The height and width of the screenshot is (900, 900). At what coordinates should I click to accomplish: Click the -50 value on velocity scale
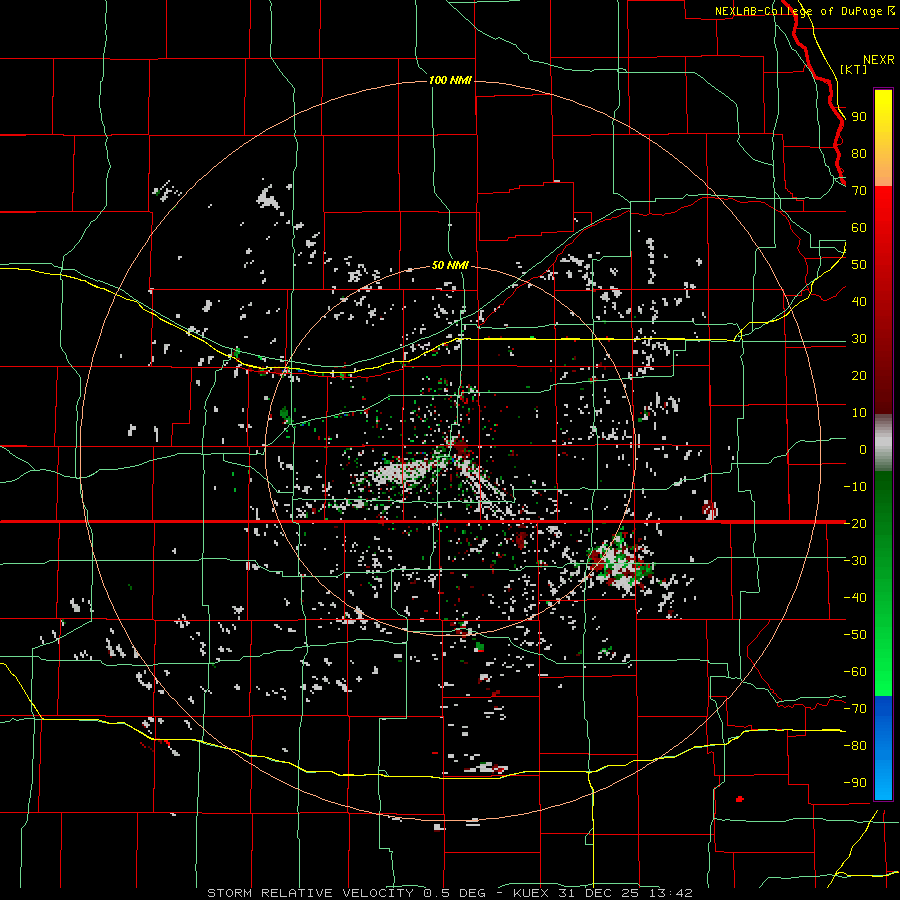click(855, 635)
